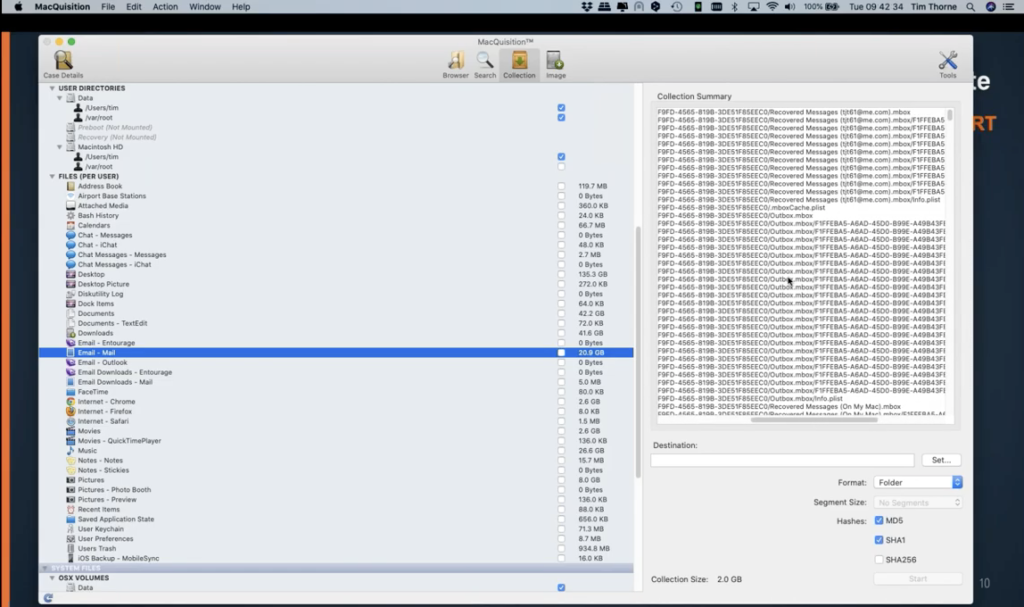Enable the SHA256 hash checkbox
This screenshot has height=607, width=1024.
click(x=878, y=560)
